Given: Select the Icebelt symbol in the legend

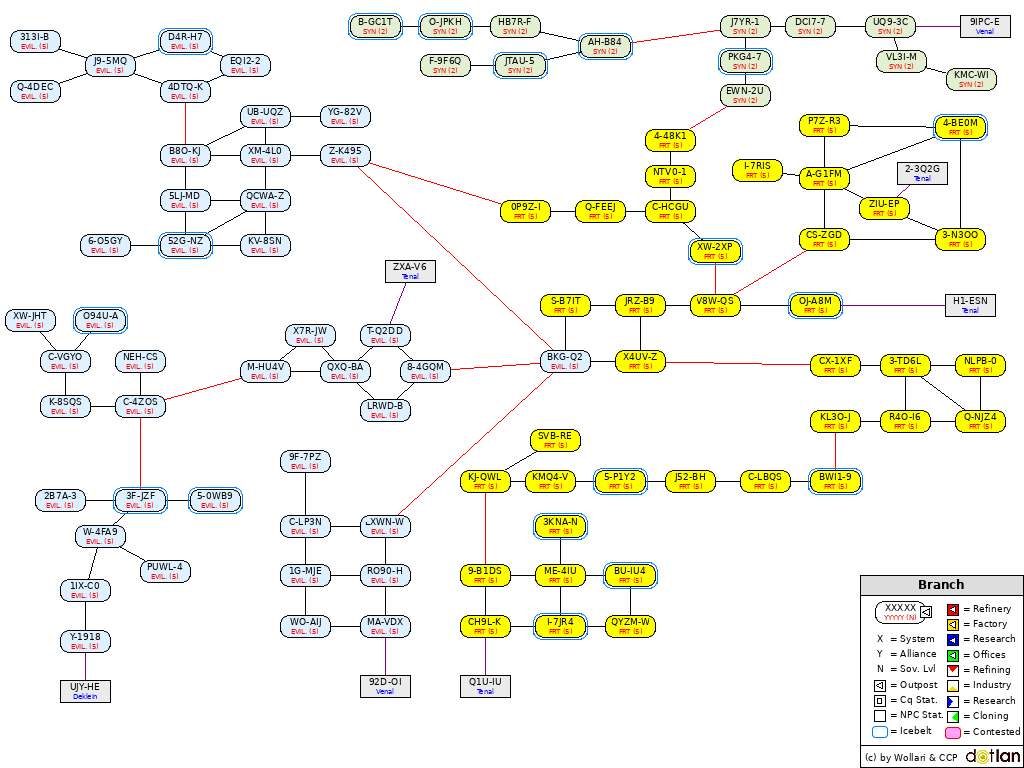Looking at the screenshot, I should 879,731.
